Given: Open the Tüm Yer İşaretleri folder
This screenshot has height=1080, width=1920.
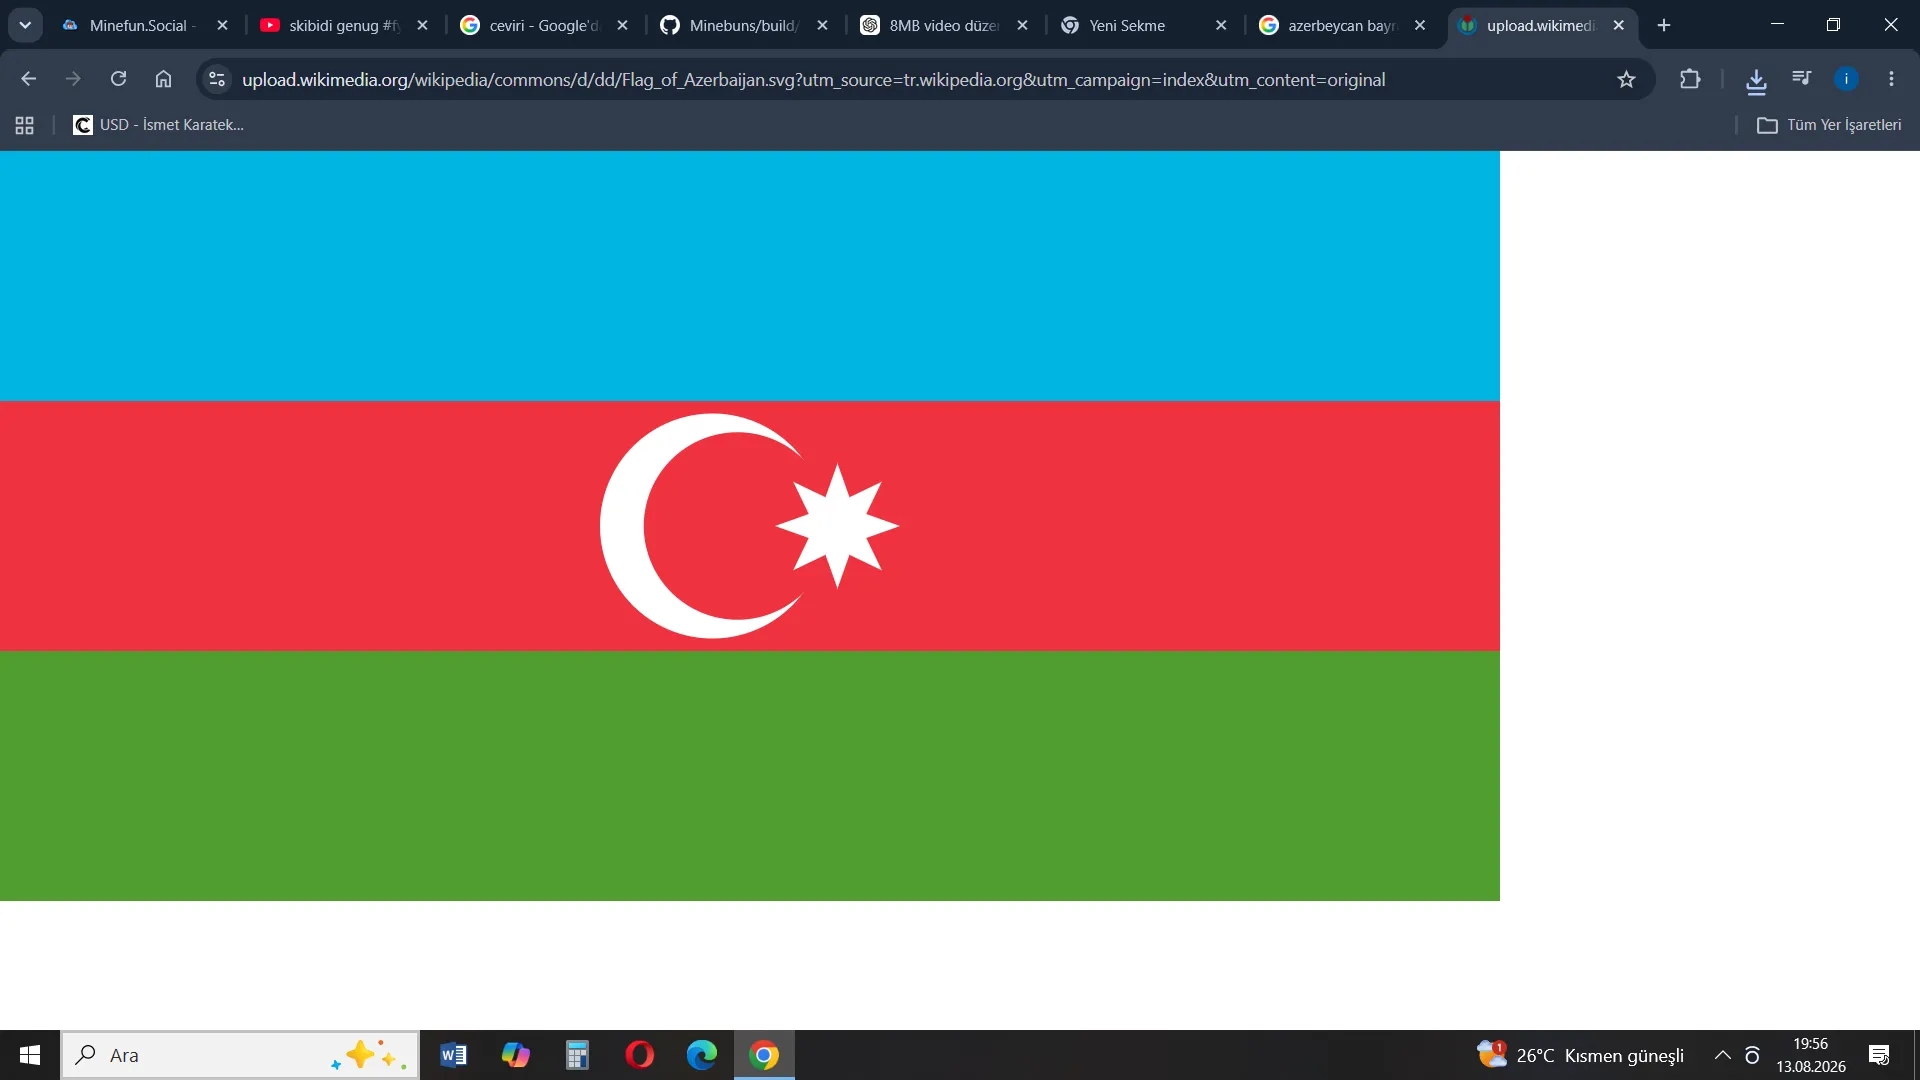Looking at the screenshot, I should pos(1830,125).
